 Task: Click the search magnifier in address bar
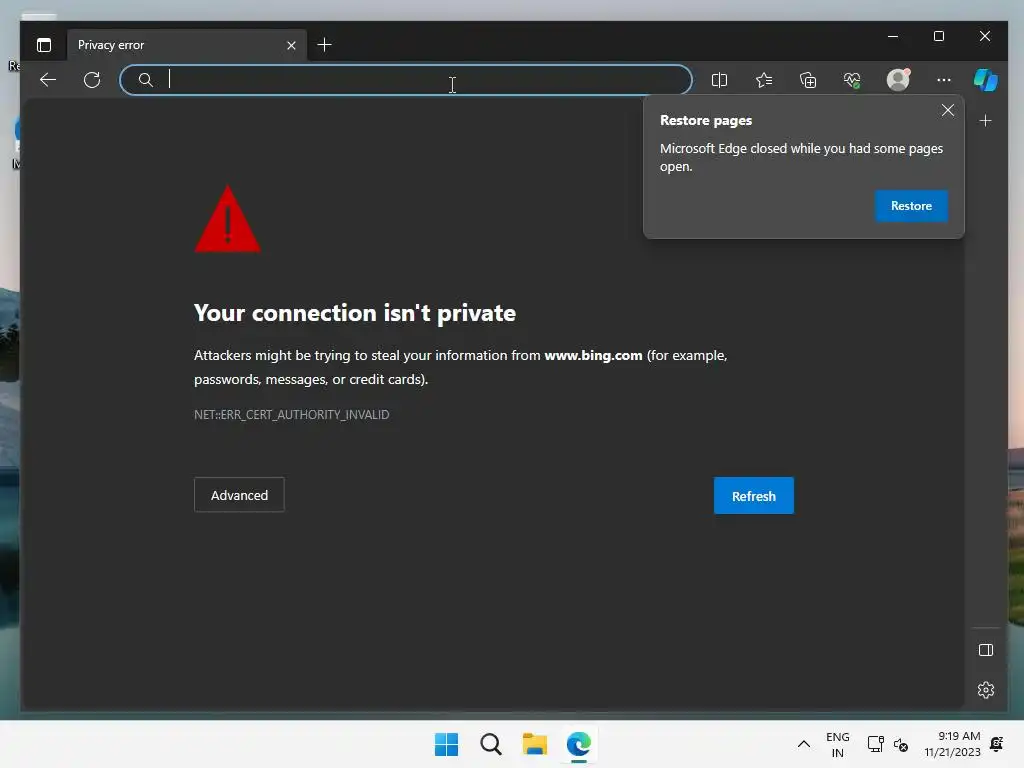point(146,80)
